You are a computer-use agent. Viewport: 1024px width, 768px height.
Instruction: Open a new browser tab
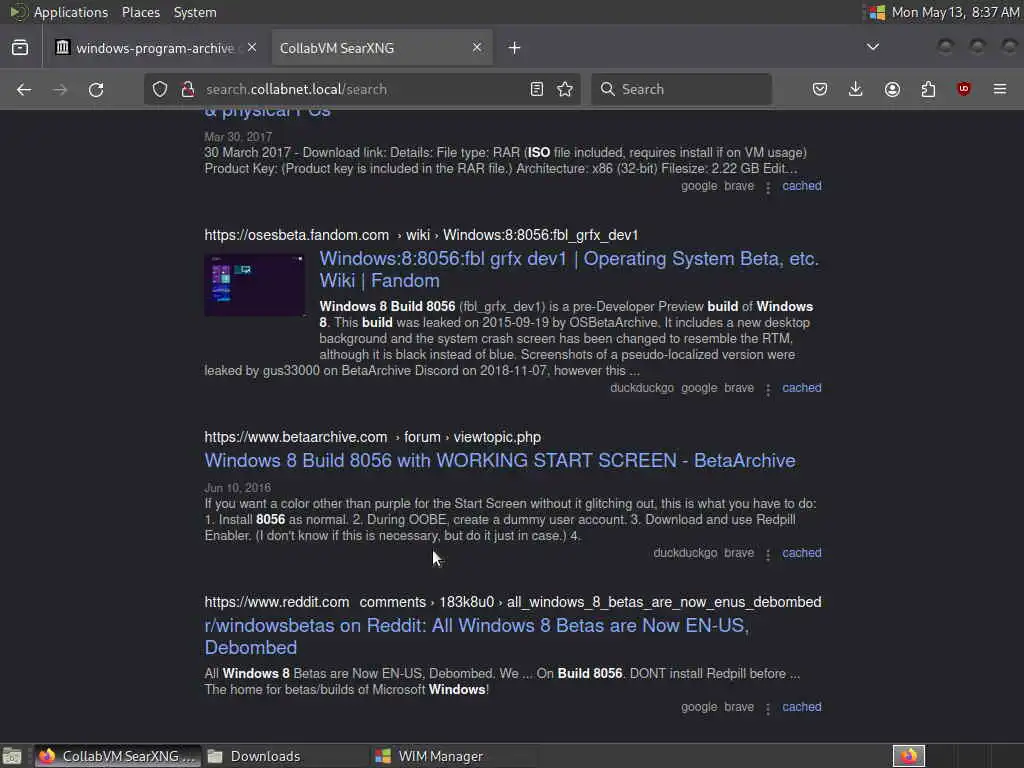click(x=515, y=48)
